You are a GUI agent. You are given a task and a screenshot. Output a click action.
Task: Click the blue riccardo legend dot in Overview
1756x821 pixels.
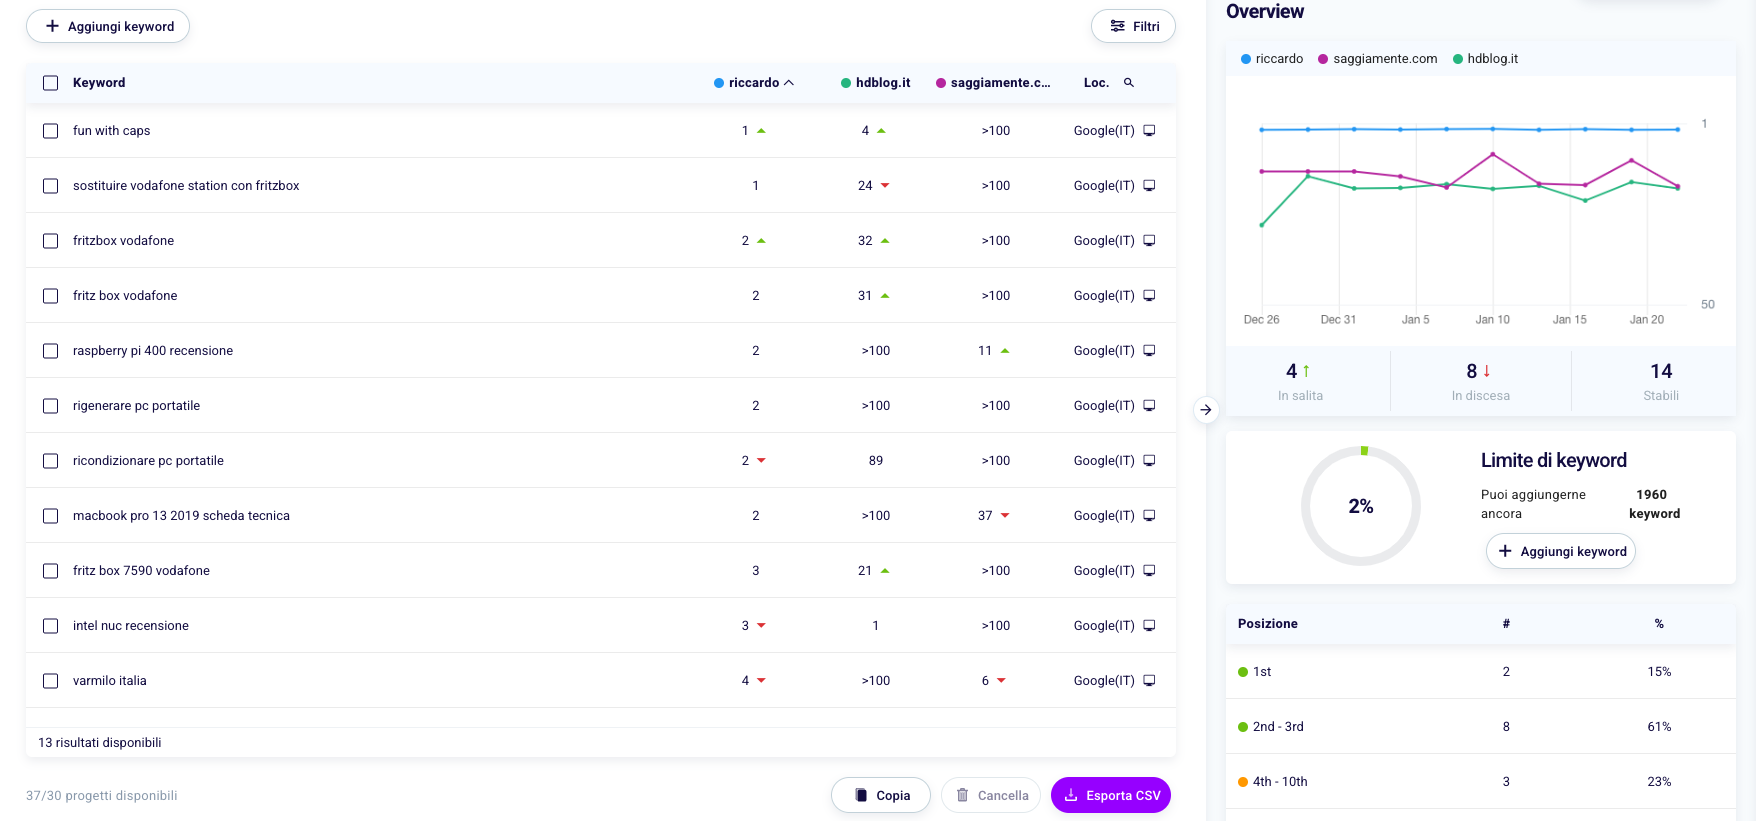click(1246, 59)
